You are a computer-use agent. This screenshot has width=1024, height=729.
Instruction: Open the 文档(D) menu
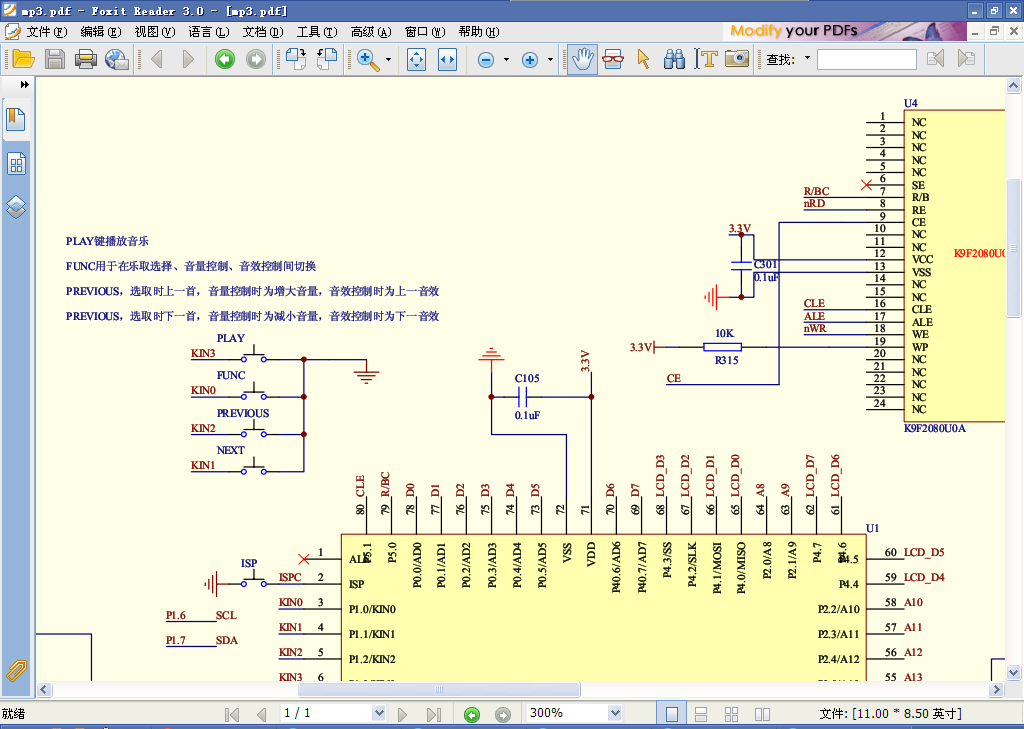tap(263, 31)
